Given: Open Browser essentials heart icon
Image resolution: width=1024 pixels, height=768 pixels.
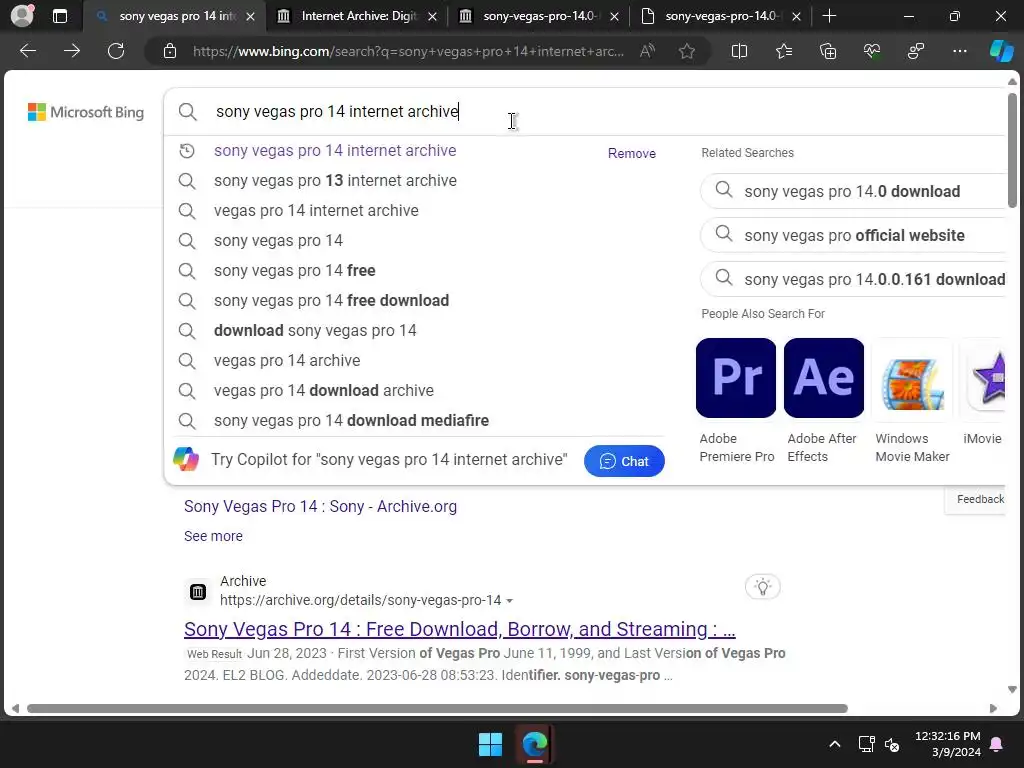Looking at the screenshot, I should point(872,51).
